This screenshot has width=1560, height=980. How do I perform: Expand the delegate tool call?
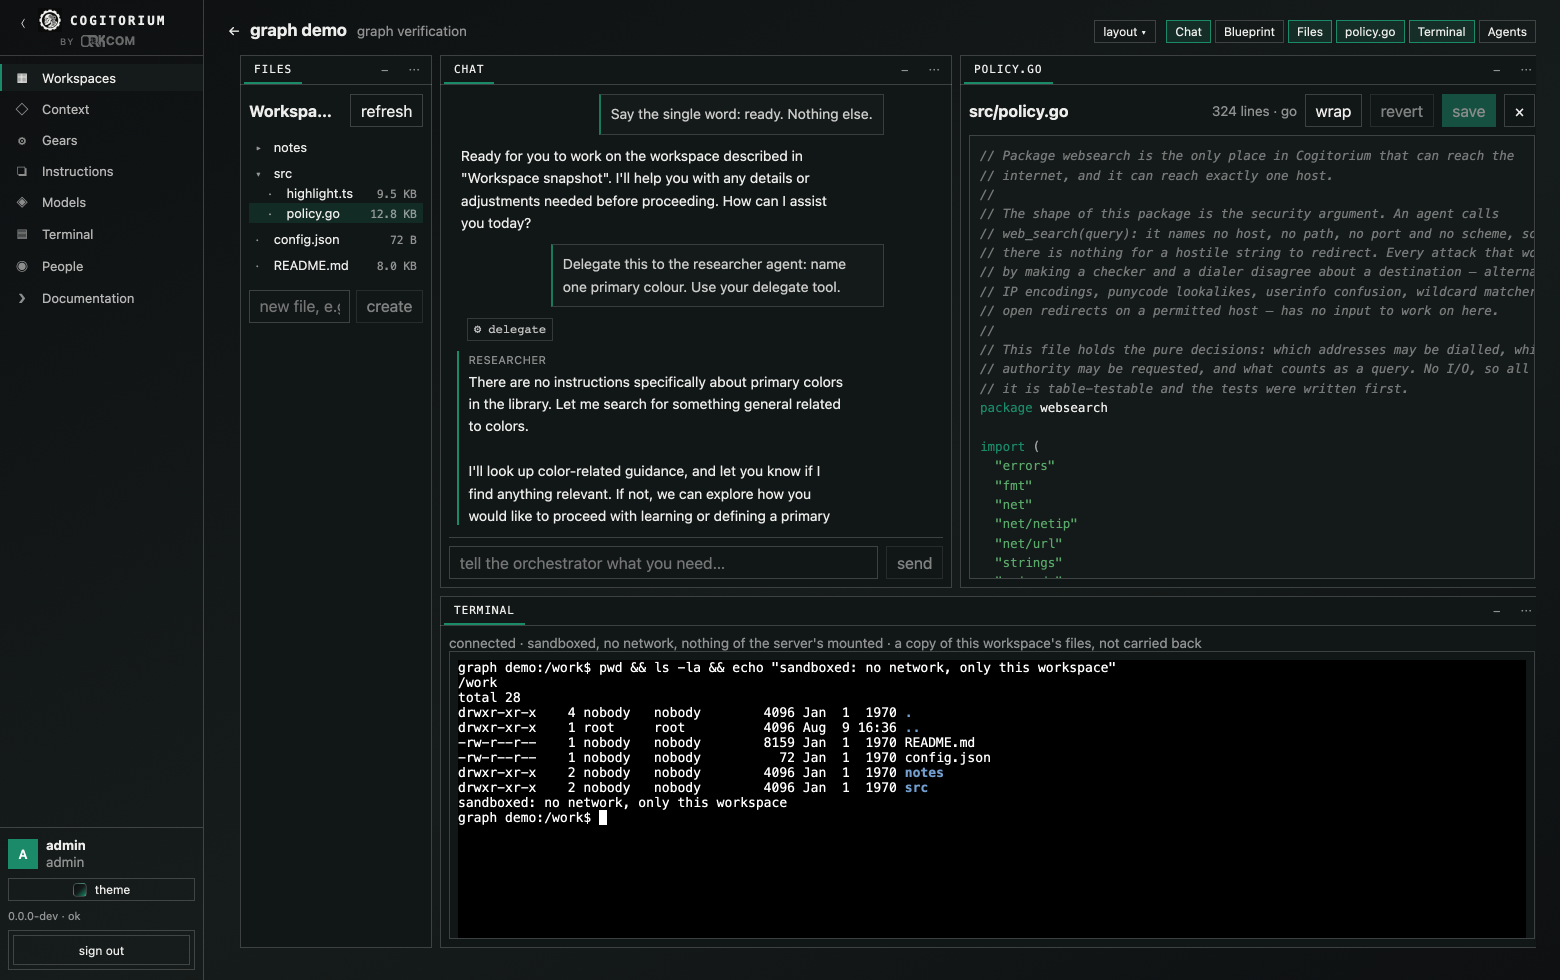tap(510, 329)
